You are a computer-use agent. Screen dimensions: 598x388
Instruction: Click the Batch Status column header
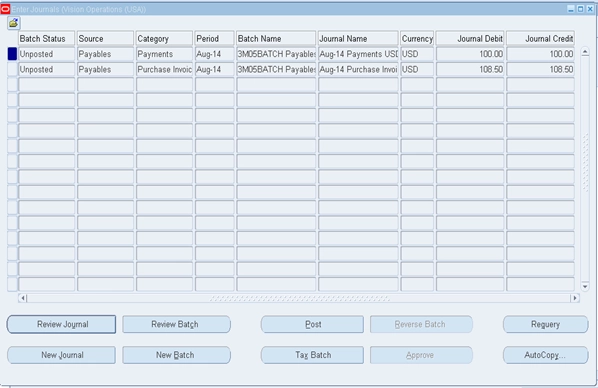[x=47, y=39]
